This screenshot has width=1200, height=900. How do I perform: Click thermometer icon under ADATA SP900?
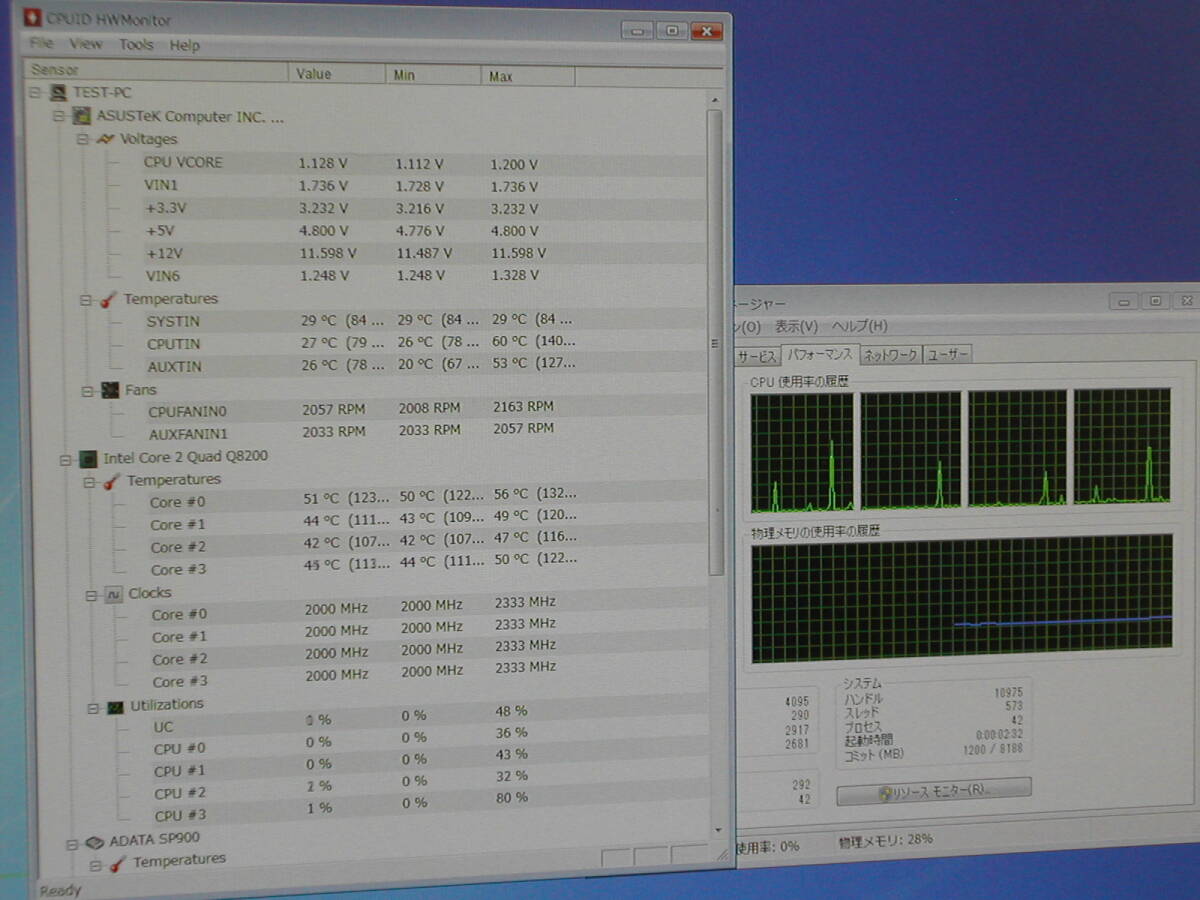pos(119,863)
